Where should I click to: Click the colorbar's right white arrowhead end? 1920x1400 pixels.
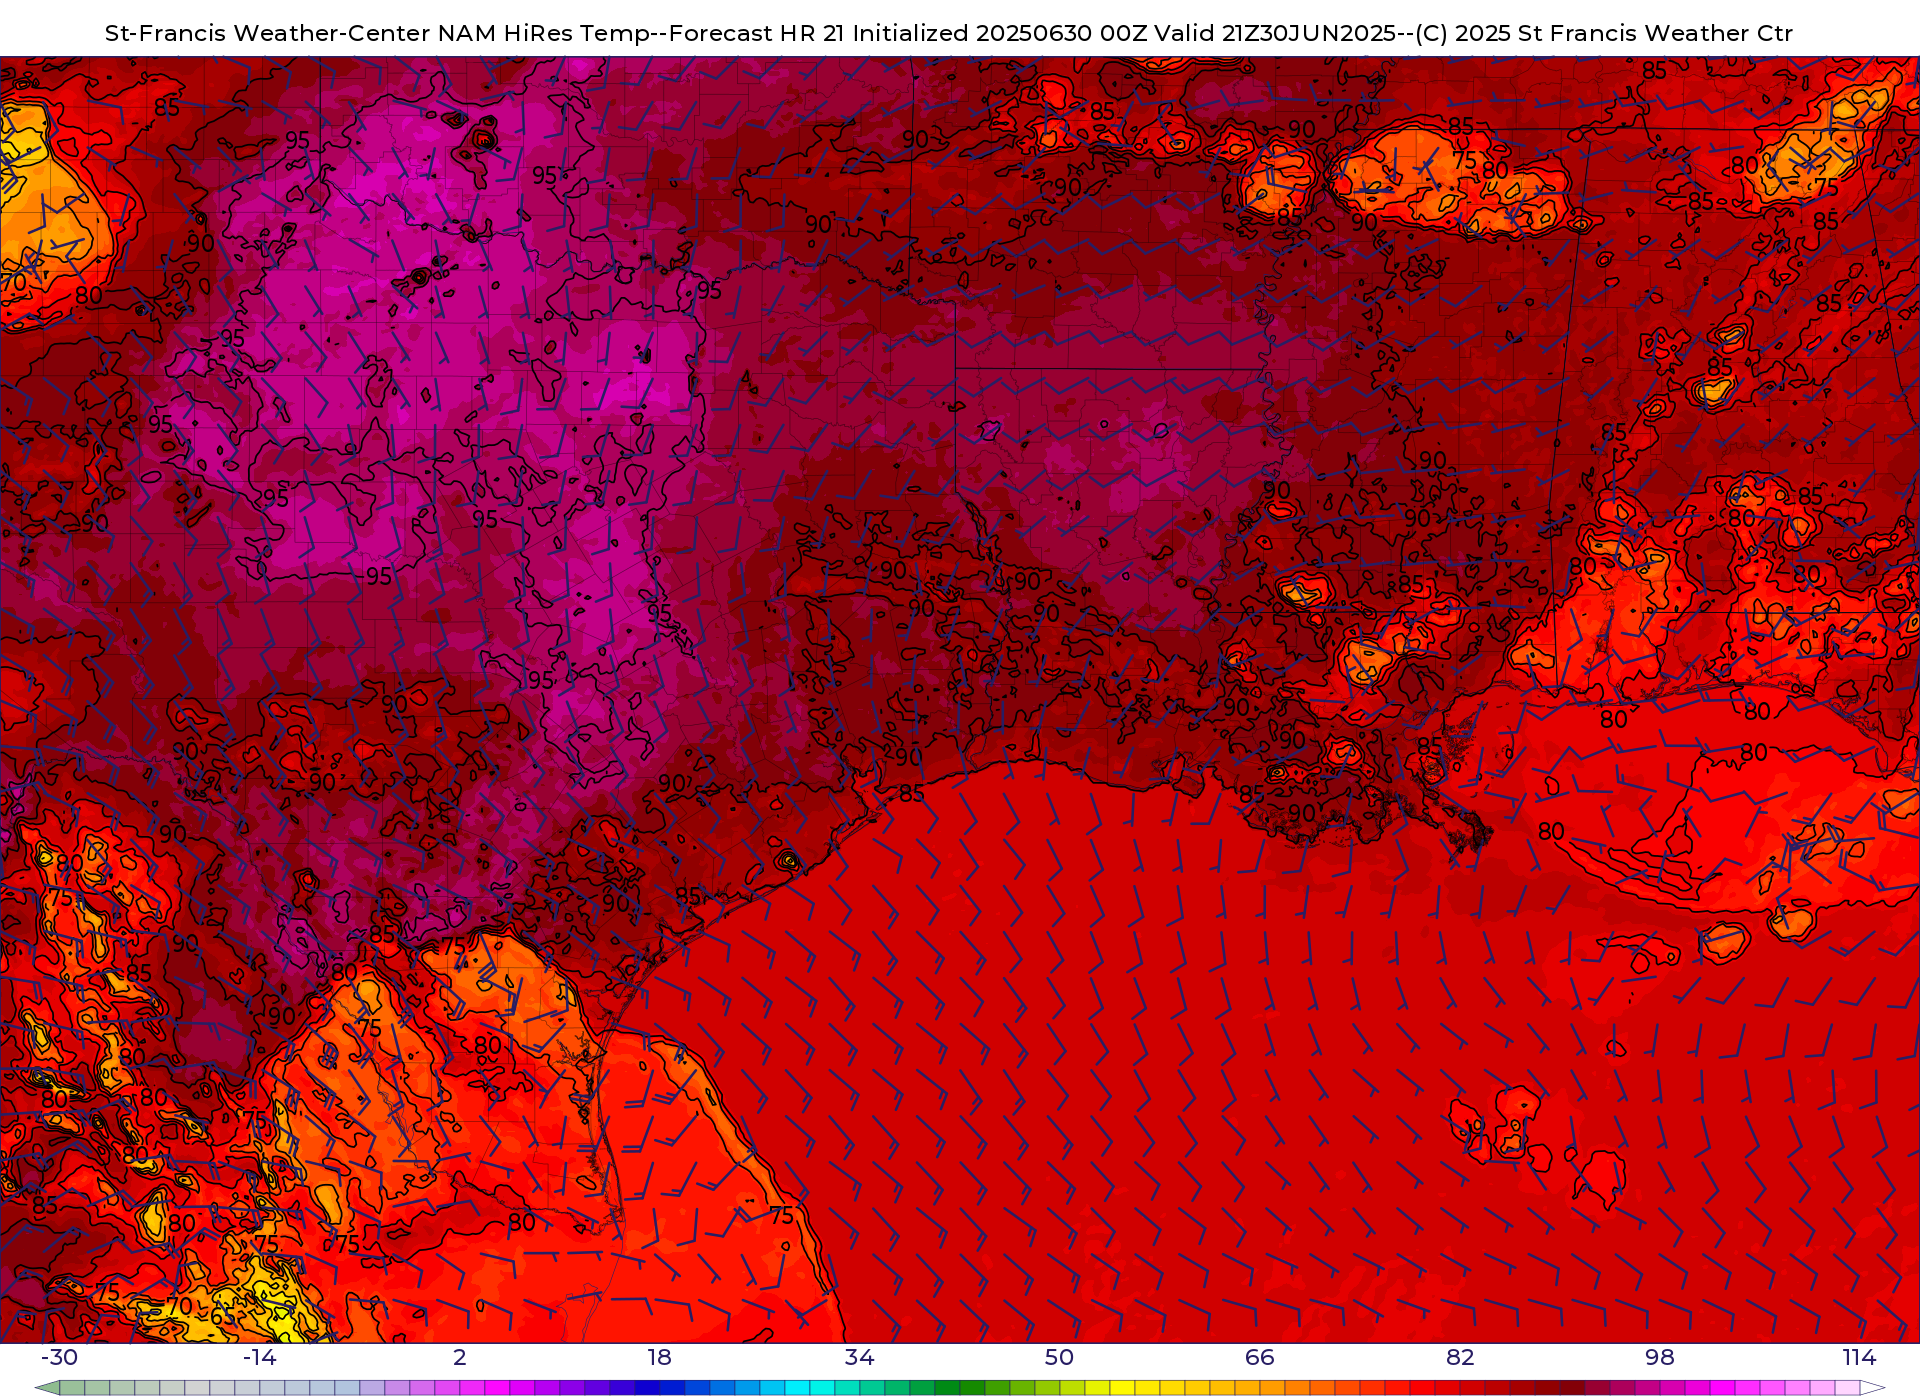1872,1388
